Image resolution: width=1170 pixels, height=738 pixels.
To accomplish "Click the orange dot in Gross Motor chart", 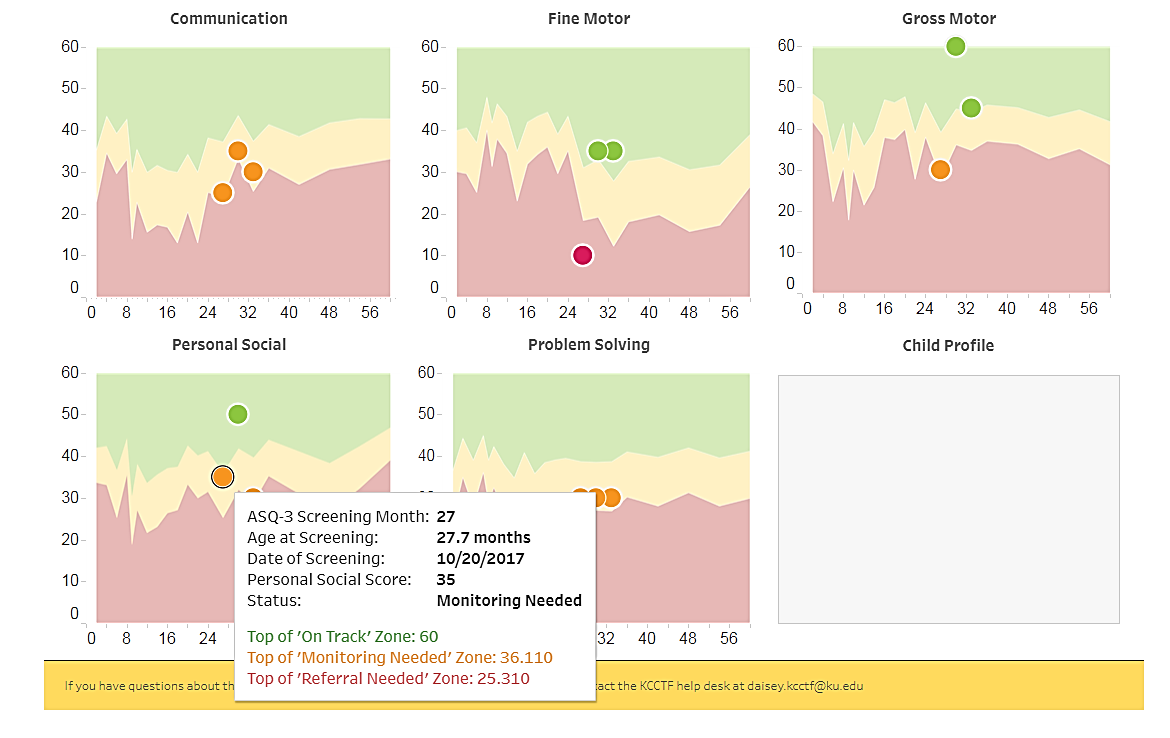I will click(x=940, y=170).
